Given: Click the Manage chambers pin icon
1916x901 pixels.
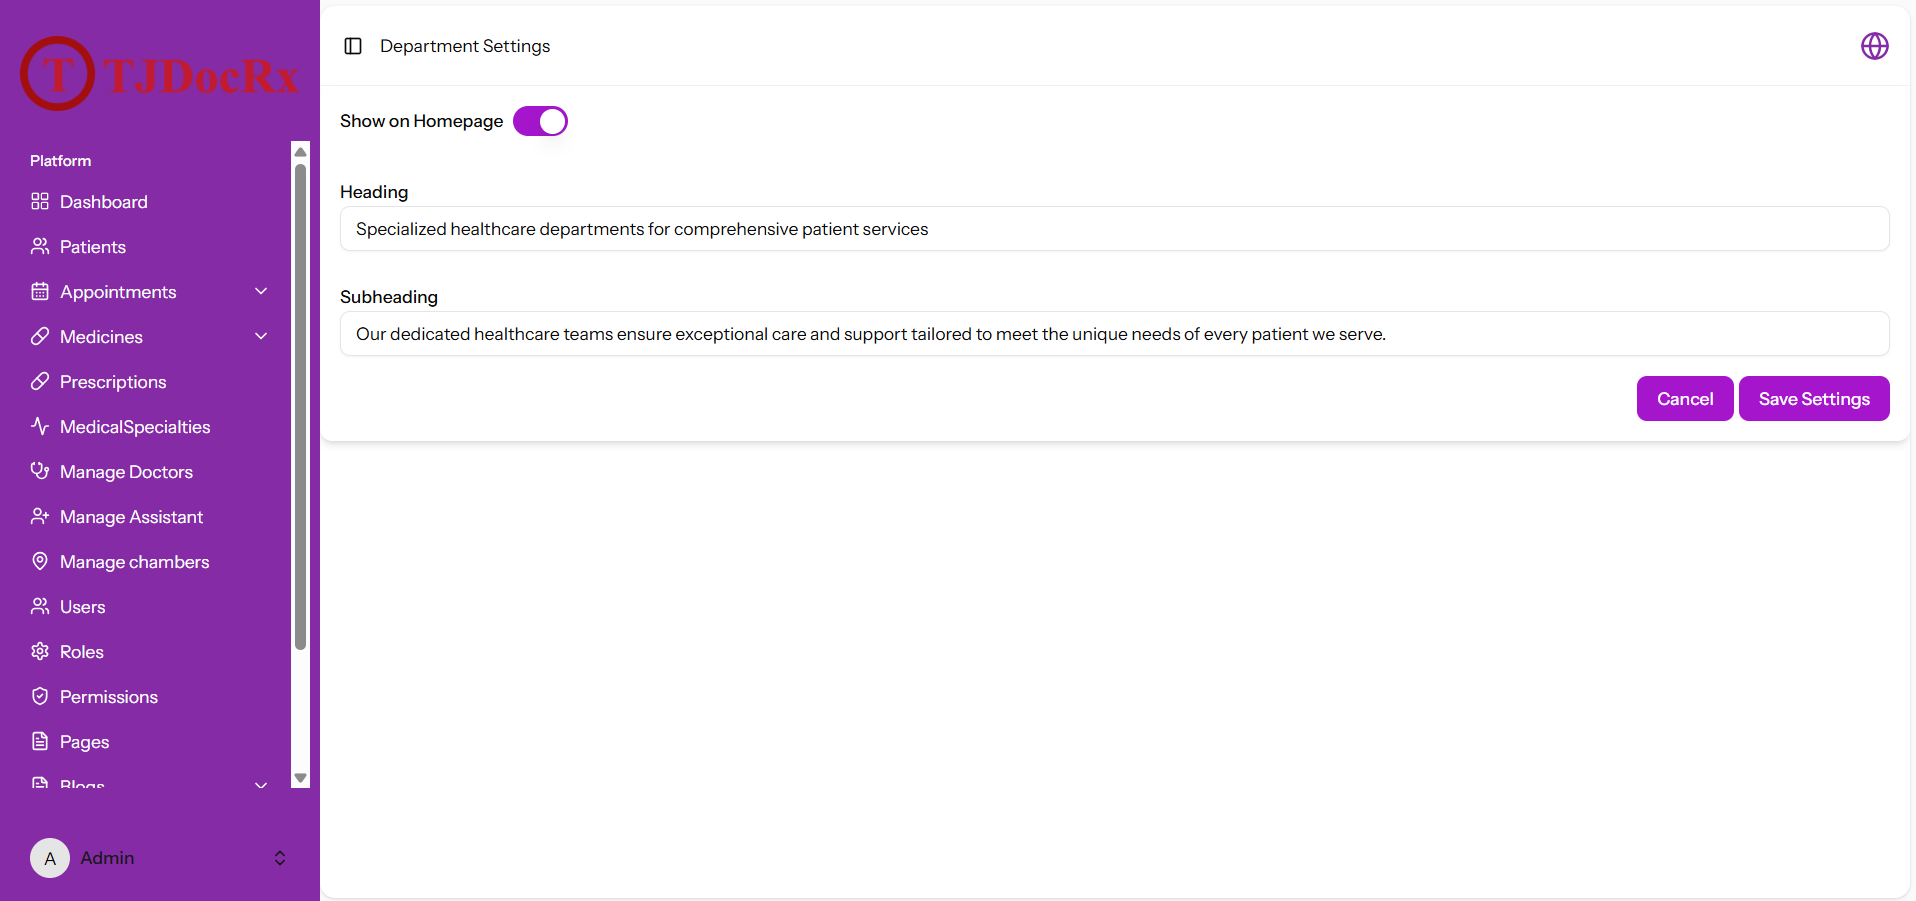Looking at the screenshot, I should (x=40, y=561).
